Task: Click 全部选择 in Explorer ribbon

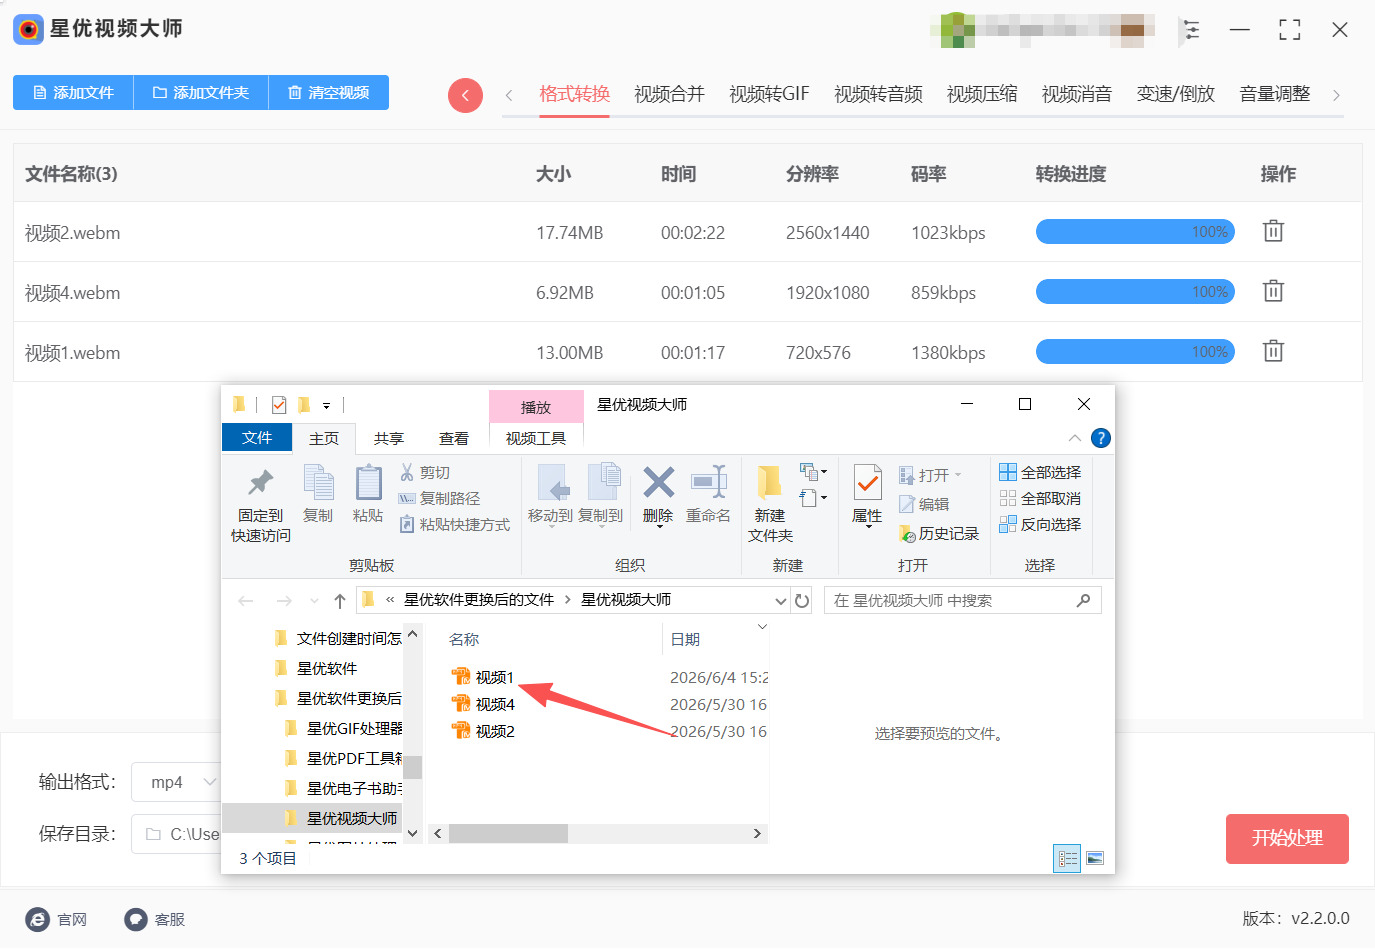Action: [1040, 472]
